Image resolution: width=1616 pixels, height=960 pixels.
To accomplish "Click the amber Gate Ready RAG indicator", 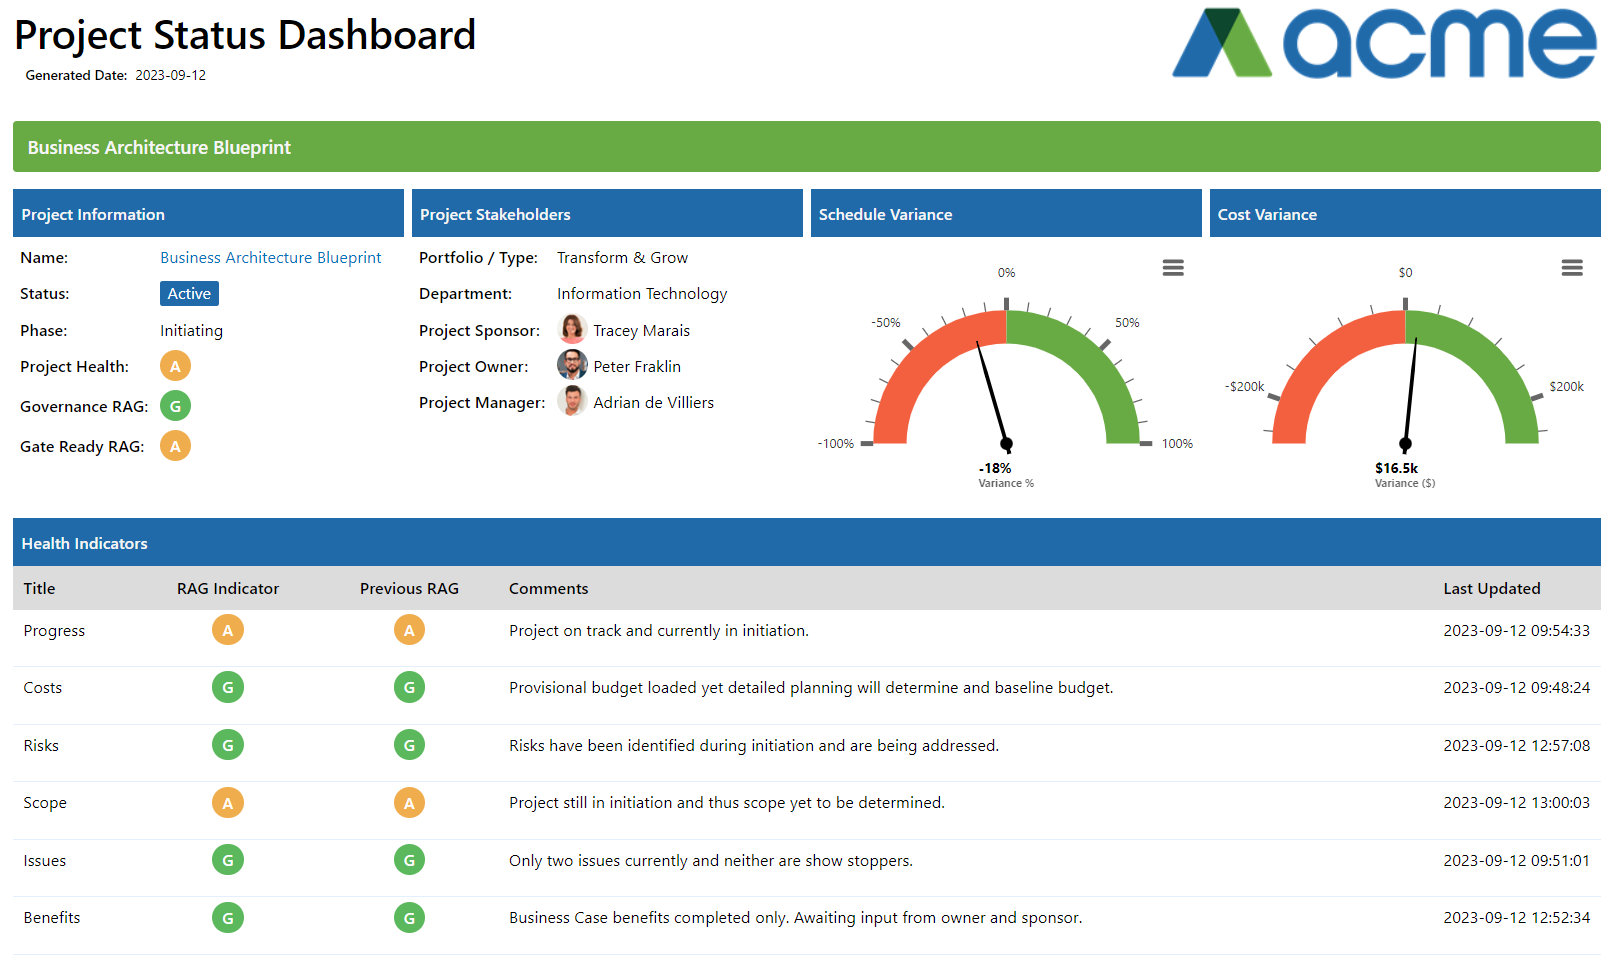I will (175, 447).
